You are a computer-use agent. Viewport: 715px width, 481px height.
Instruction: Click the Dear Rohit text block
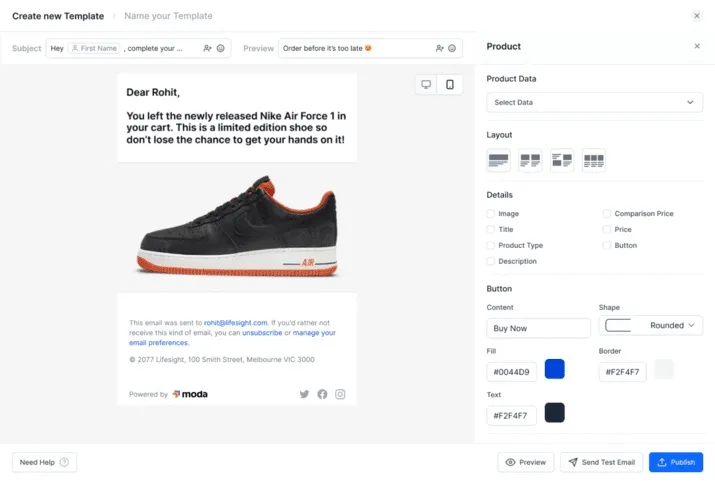pos(237,118)
